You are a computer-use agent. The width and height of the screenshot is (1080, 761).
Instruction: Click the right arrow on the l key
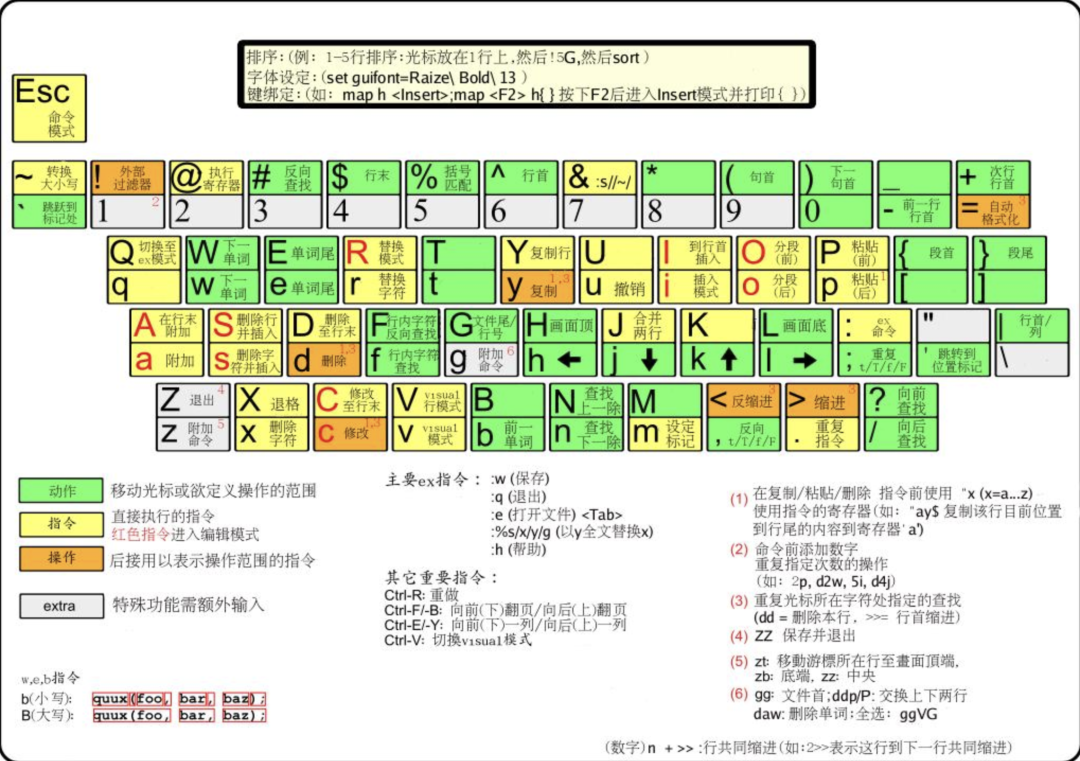tap(804, 359)
